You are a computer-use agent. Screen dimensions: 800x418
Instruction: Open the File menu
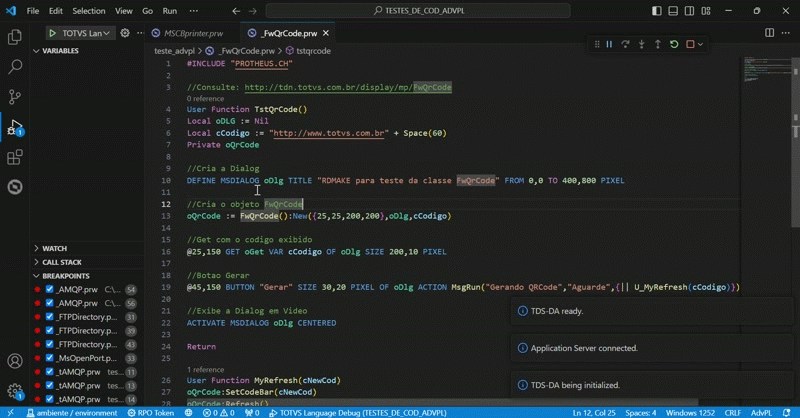(x=33, y=11)
